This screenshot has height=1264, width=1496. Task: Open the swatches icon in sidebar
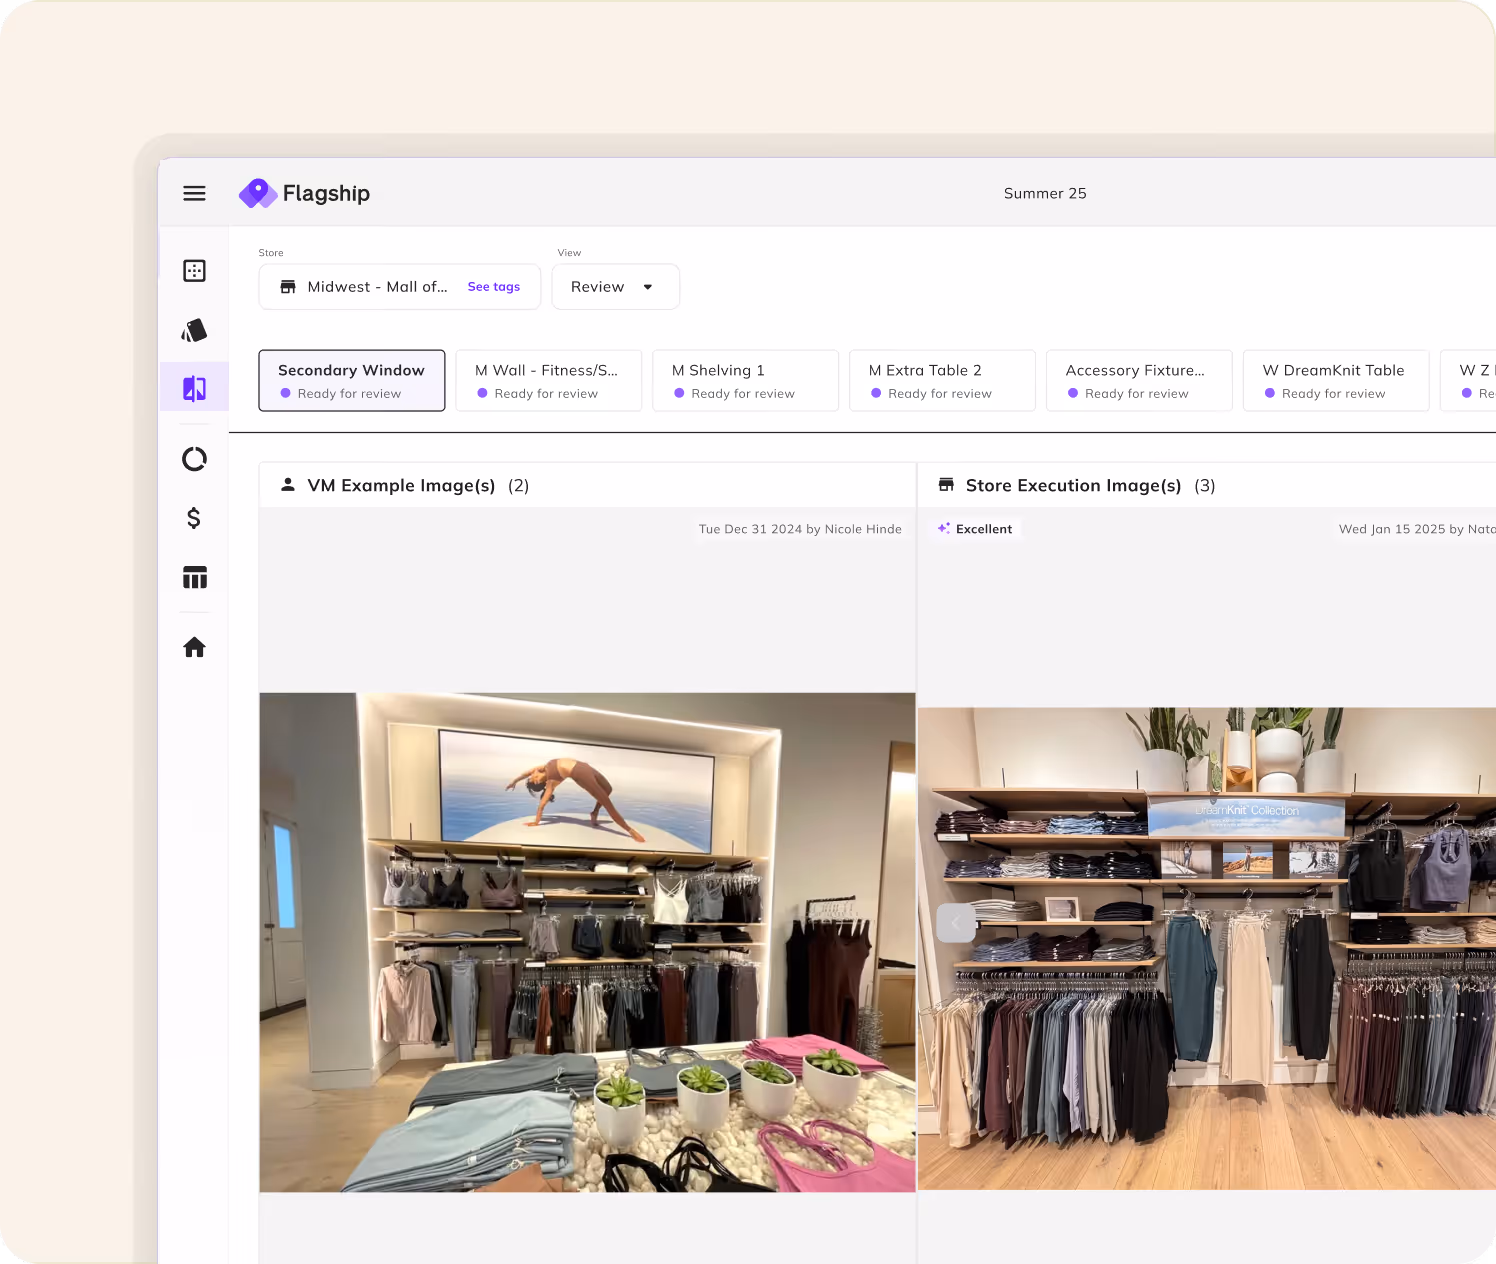(194, 330)
